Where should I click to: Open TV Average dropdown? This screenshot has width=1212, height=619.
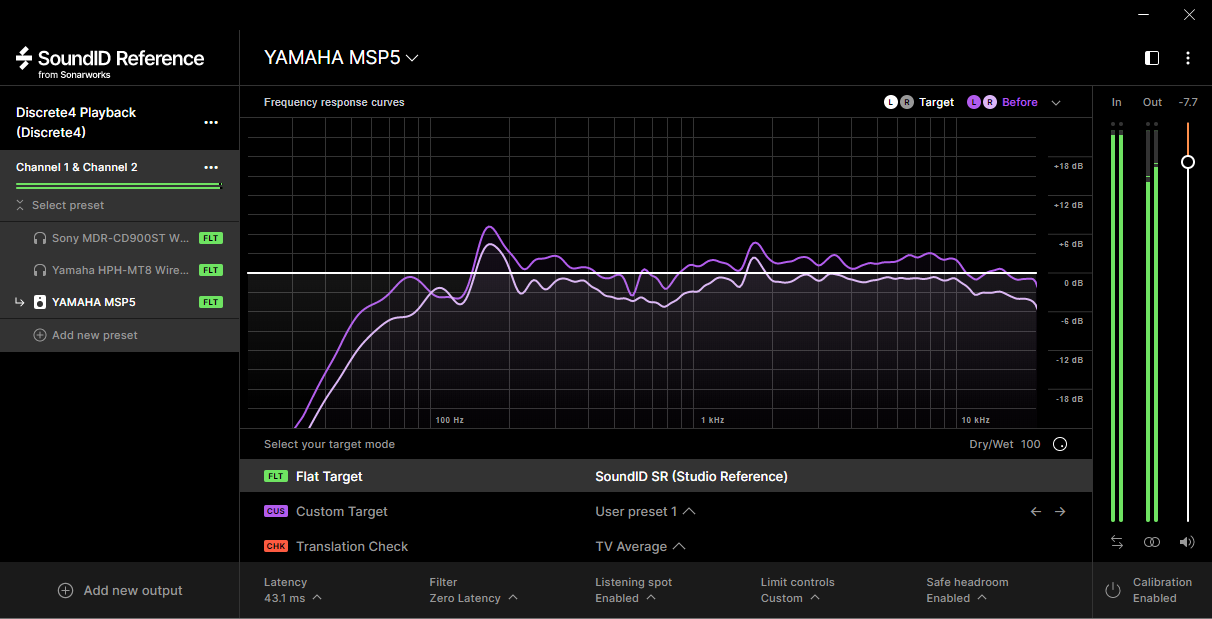640,547
